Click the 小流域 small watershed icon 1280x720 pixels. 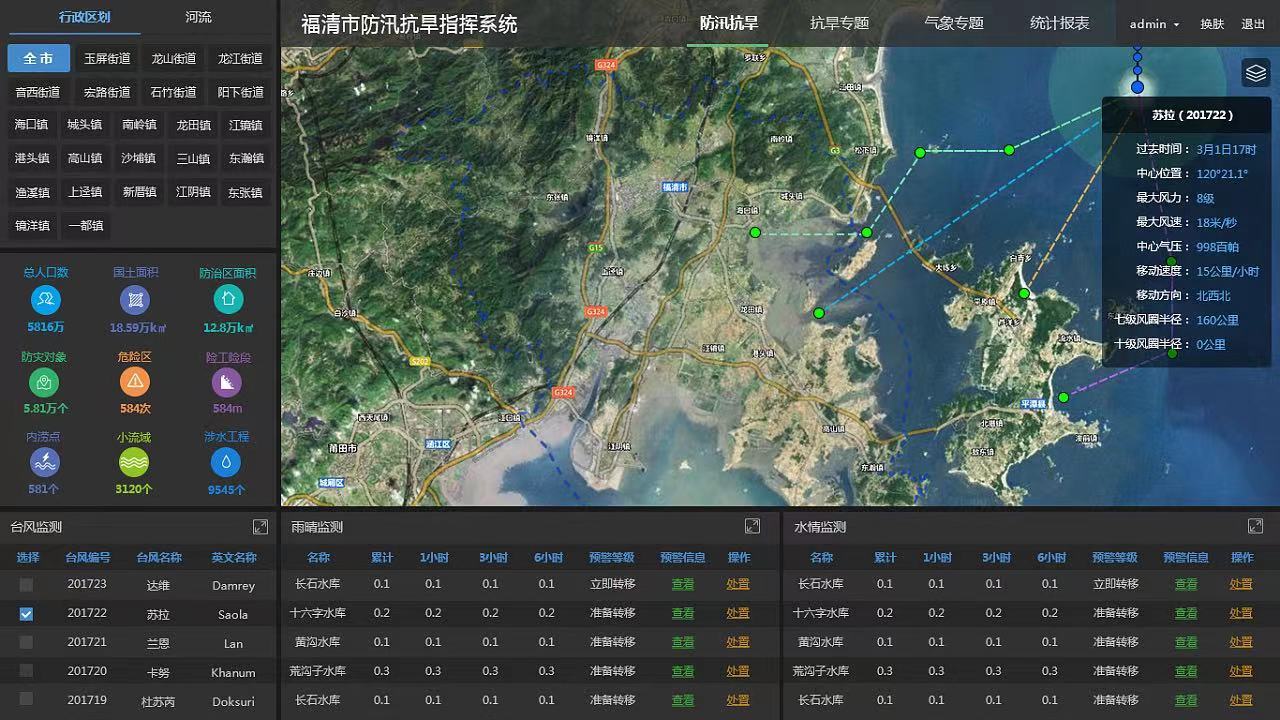[134, 462]
